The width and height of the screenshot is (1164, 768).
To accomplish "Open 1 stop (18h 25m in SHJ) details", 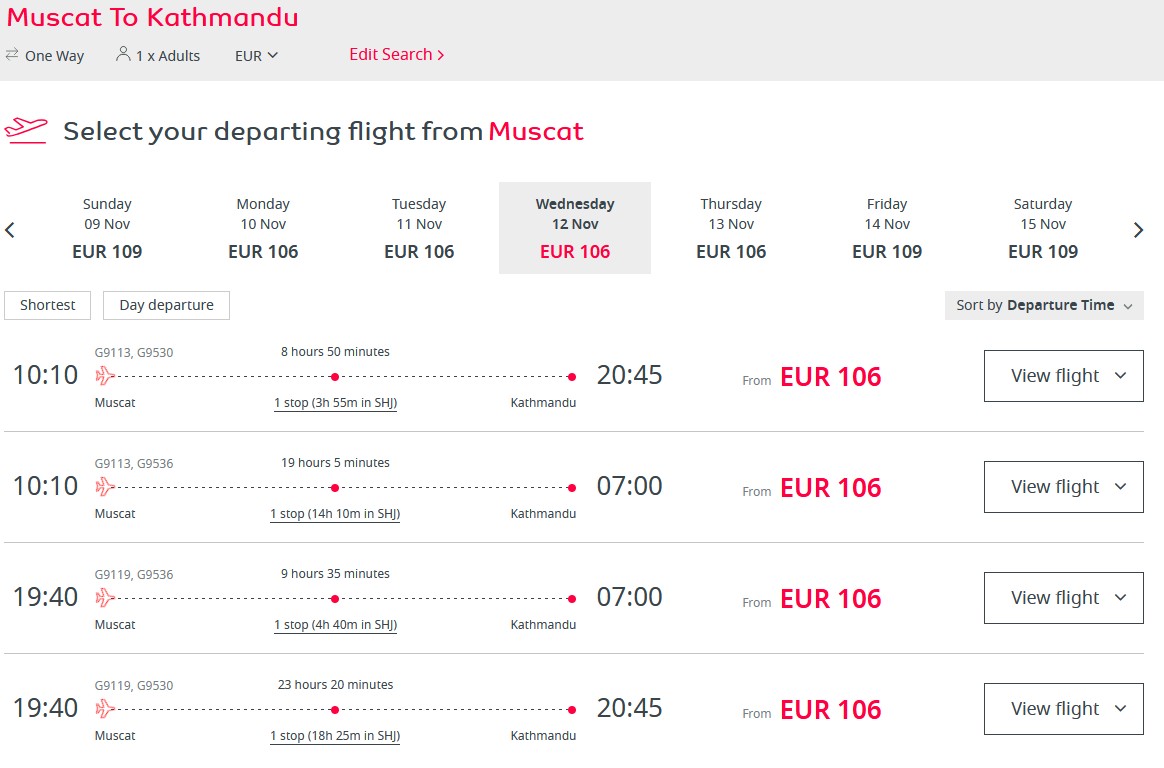I will click(335, 736).
